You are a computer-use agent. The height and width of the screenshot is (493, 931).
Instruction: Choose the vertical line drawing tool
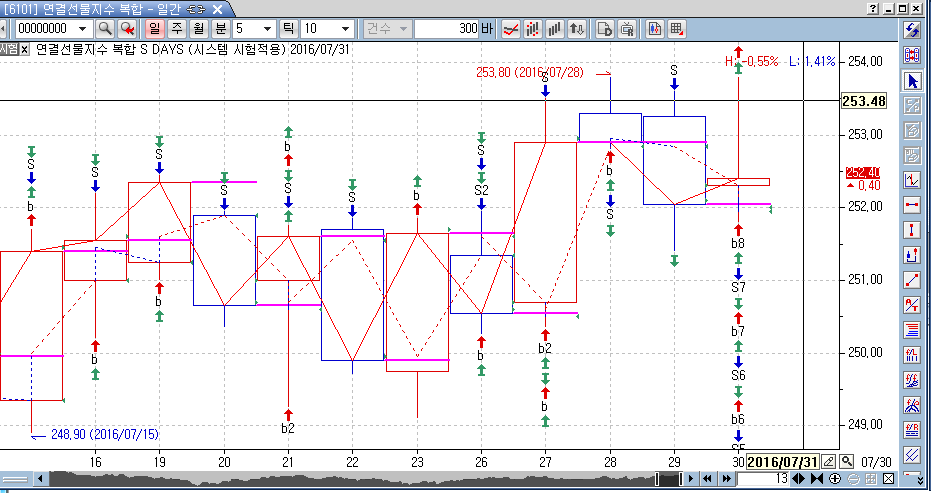coord(912,230)
